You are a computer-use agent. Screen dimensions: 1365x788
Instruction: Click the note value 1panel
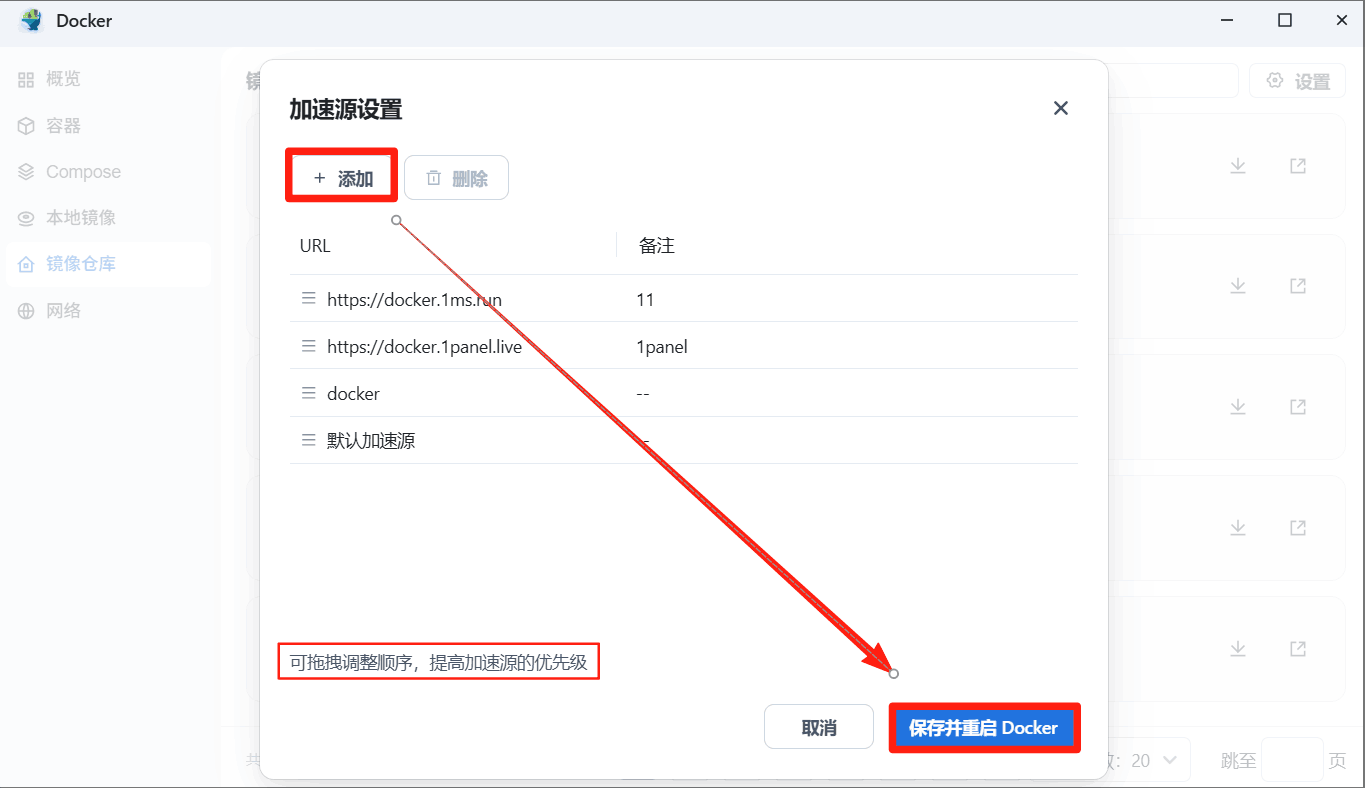tap(661, 347)
